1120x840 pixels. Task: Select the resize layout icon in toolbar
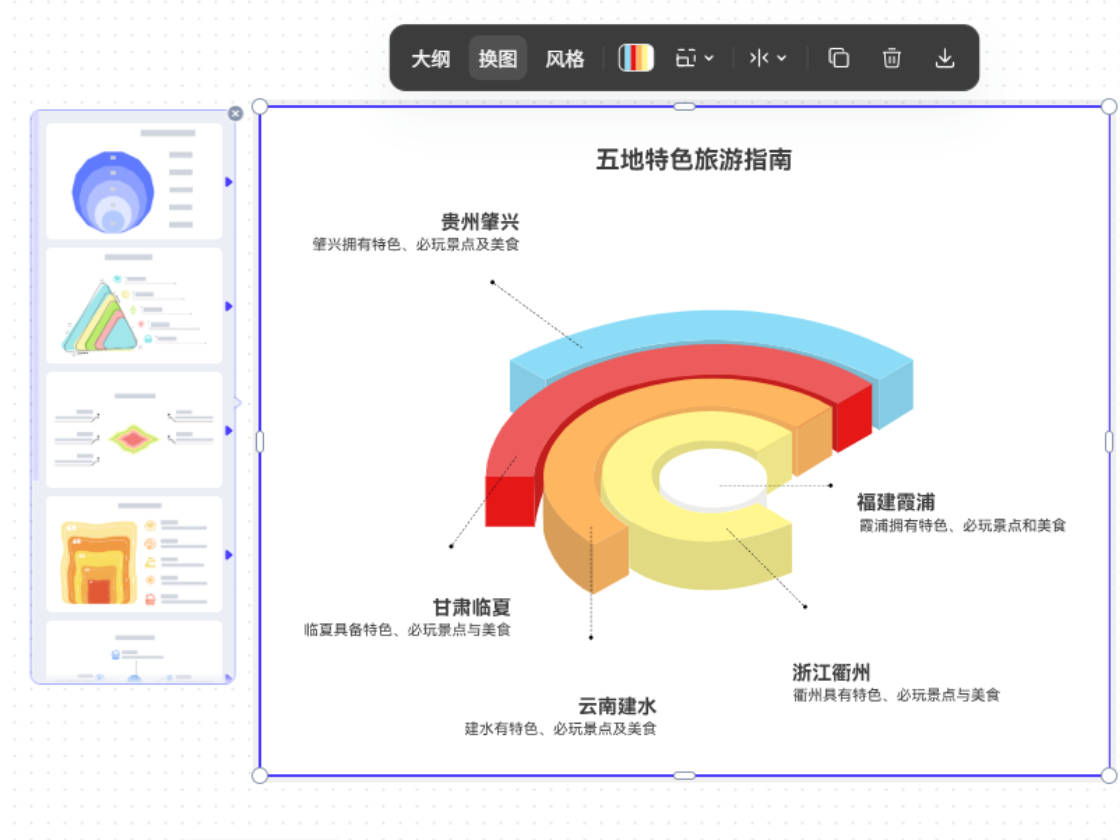pos(686,57)
